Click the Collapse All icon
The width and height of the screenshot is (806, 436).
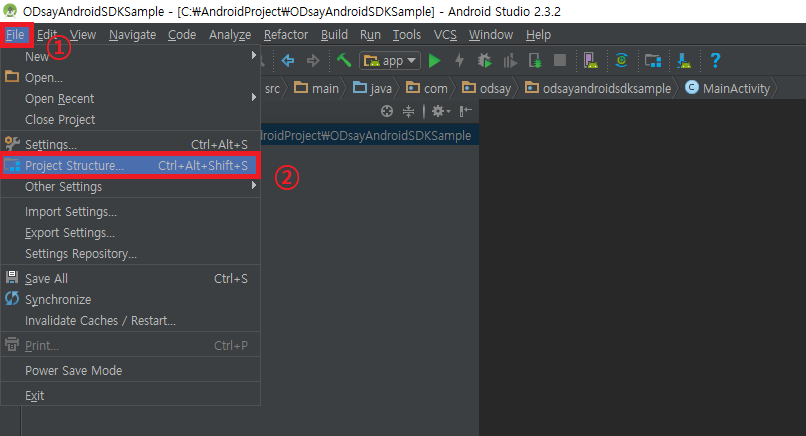click(x=409, y=111)
